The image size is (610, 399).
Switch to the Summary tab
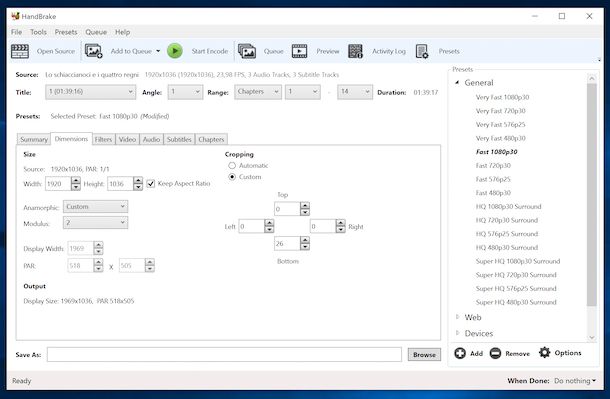[x=34, y=139]
